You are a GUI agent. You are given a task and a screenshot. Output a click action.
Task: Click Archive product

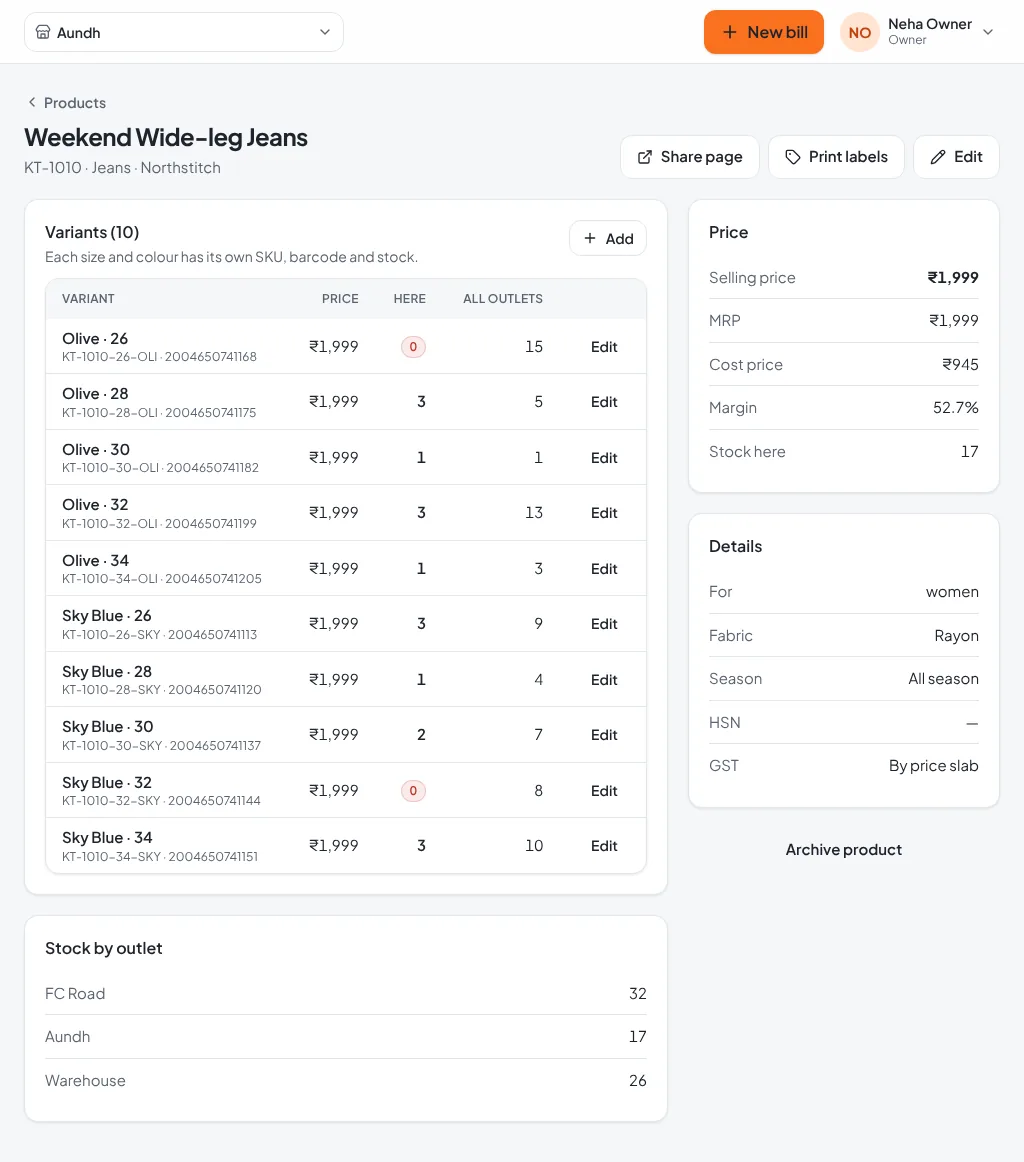coord(843,849)
